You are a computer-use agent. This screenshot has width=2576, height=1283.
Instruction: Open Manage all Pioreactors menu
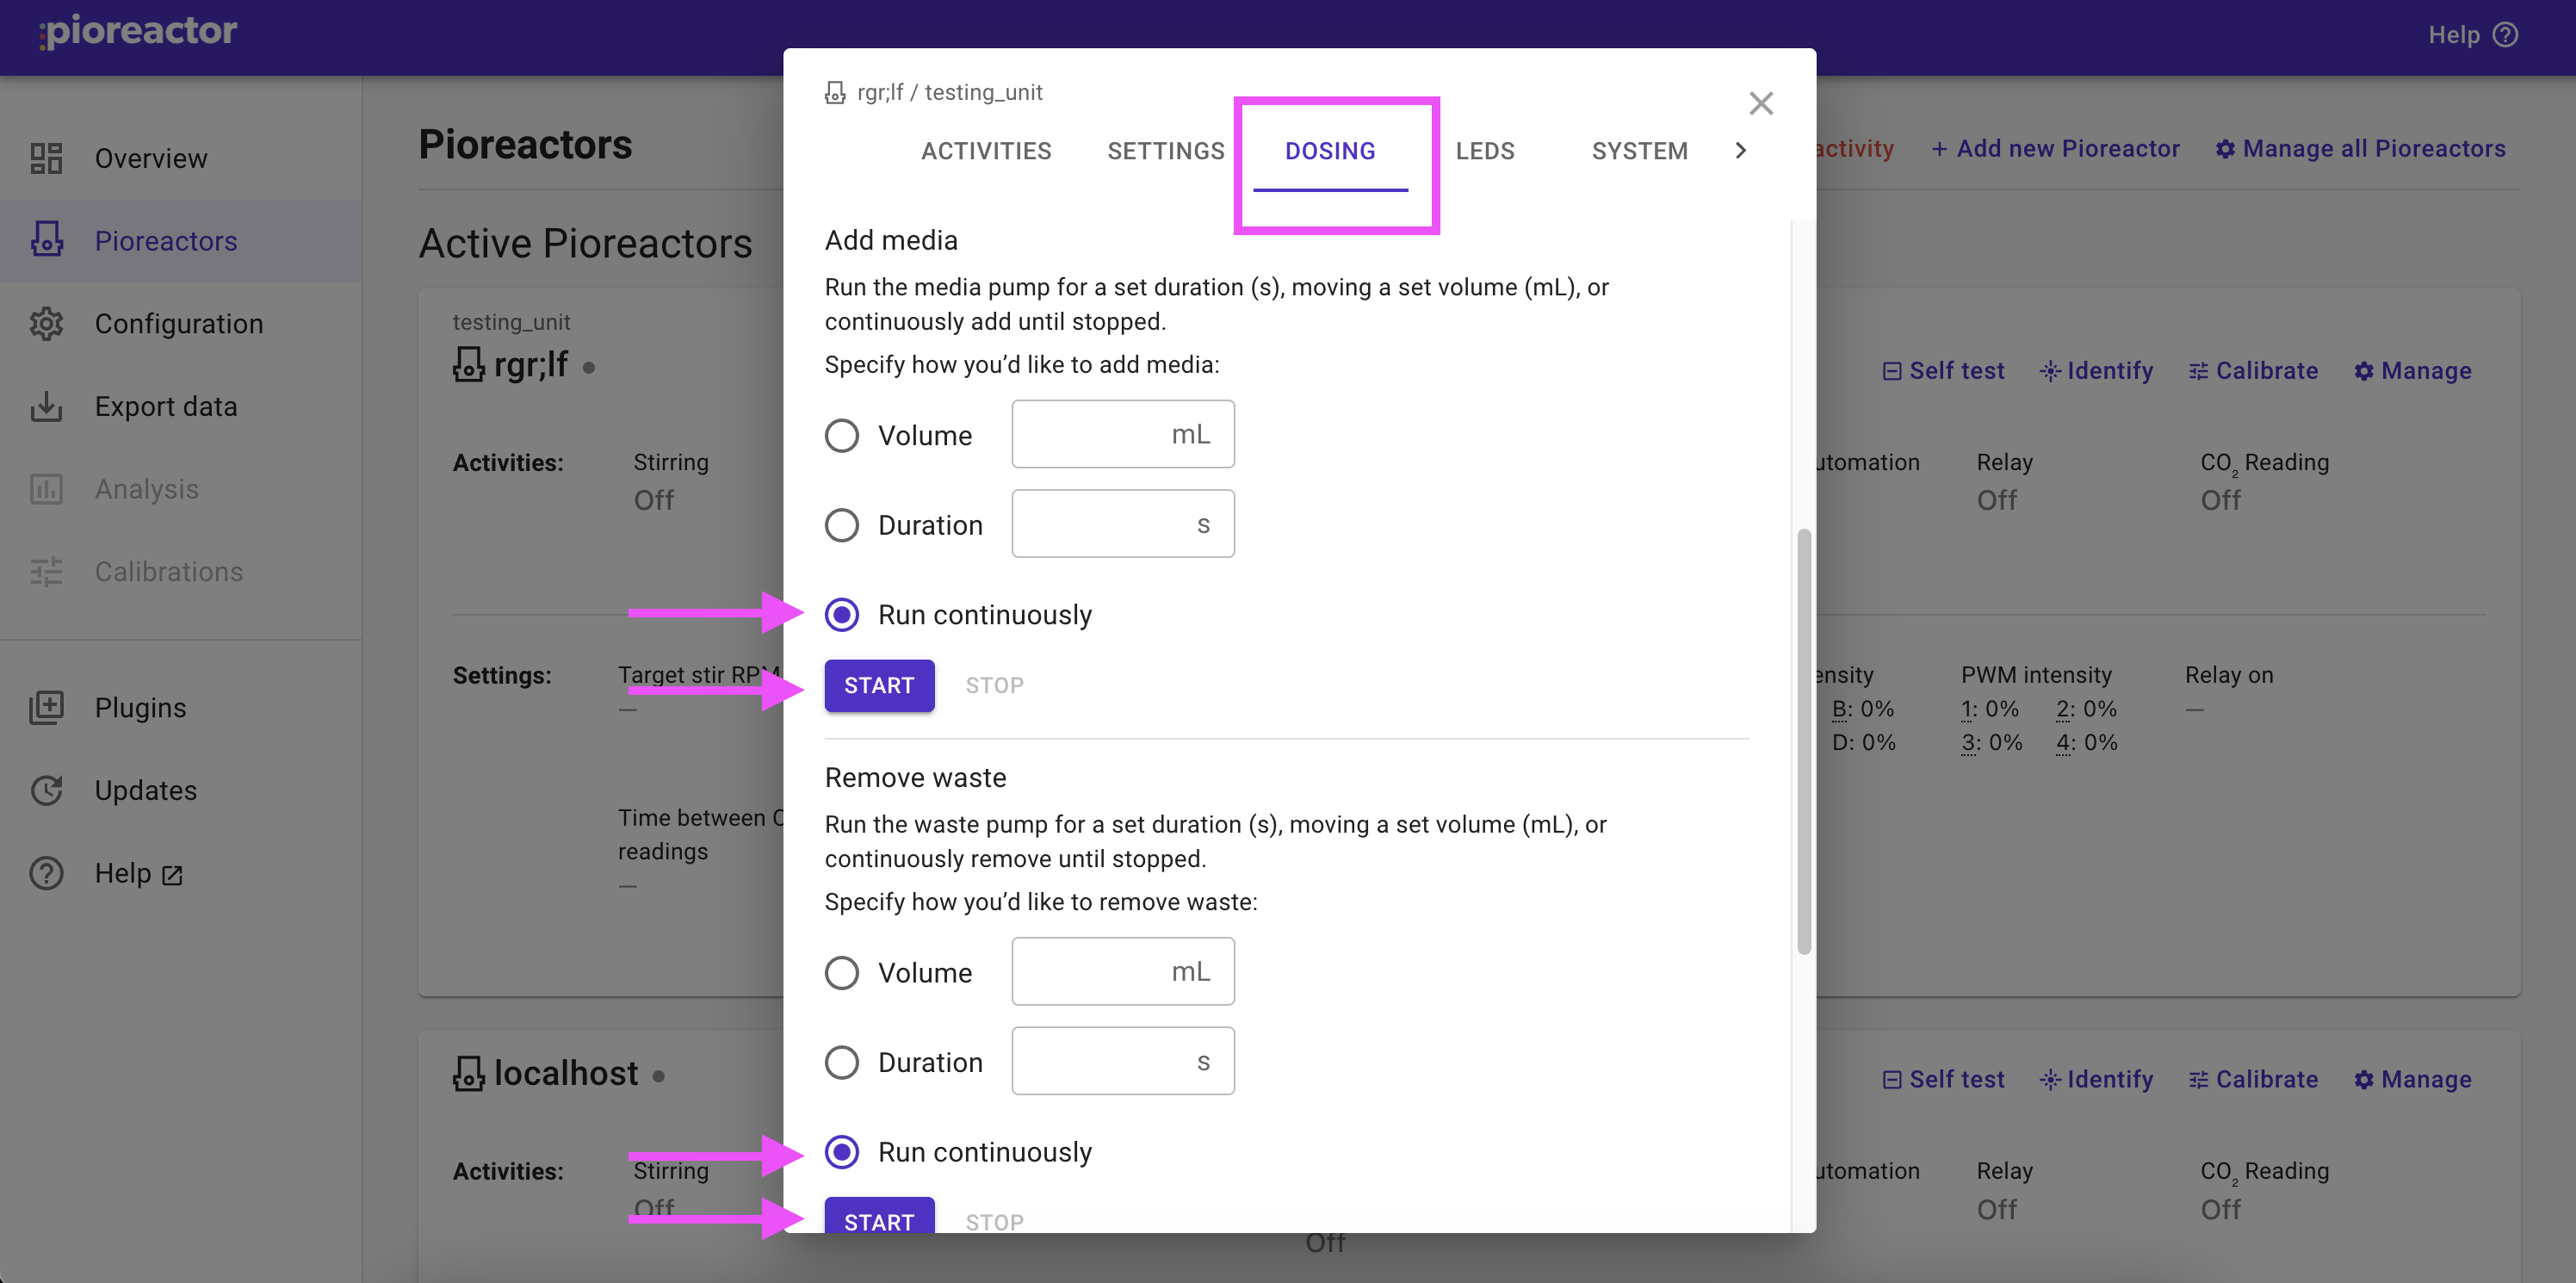[2360, 149]
